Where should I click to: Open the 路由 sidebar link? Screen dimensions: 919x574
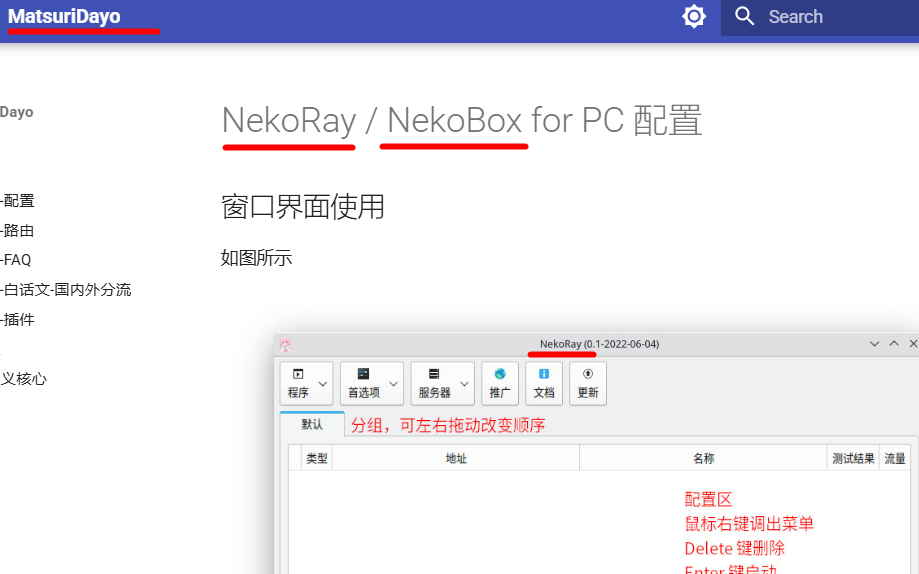(x=19, y=230)
